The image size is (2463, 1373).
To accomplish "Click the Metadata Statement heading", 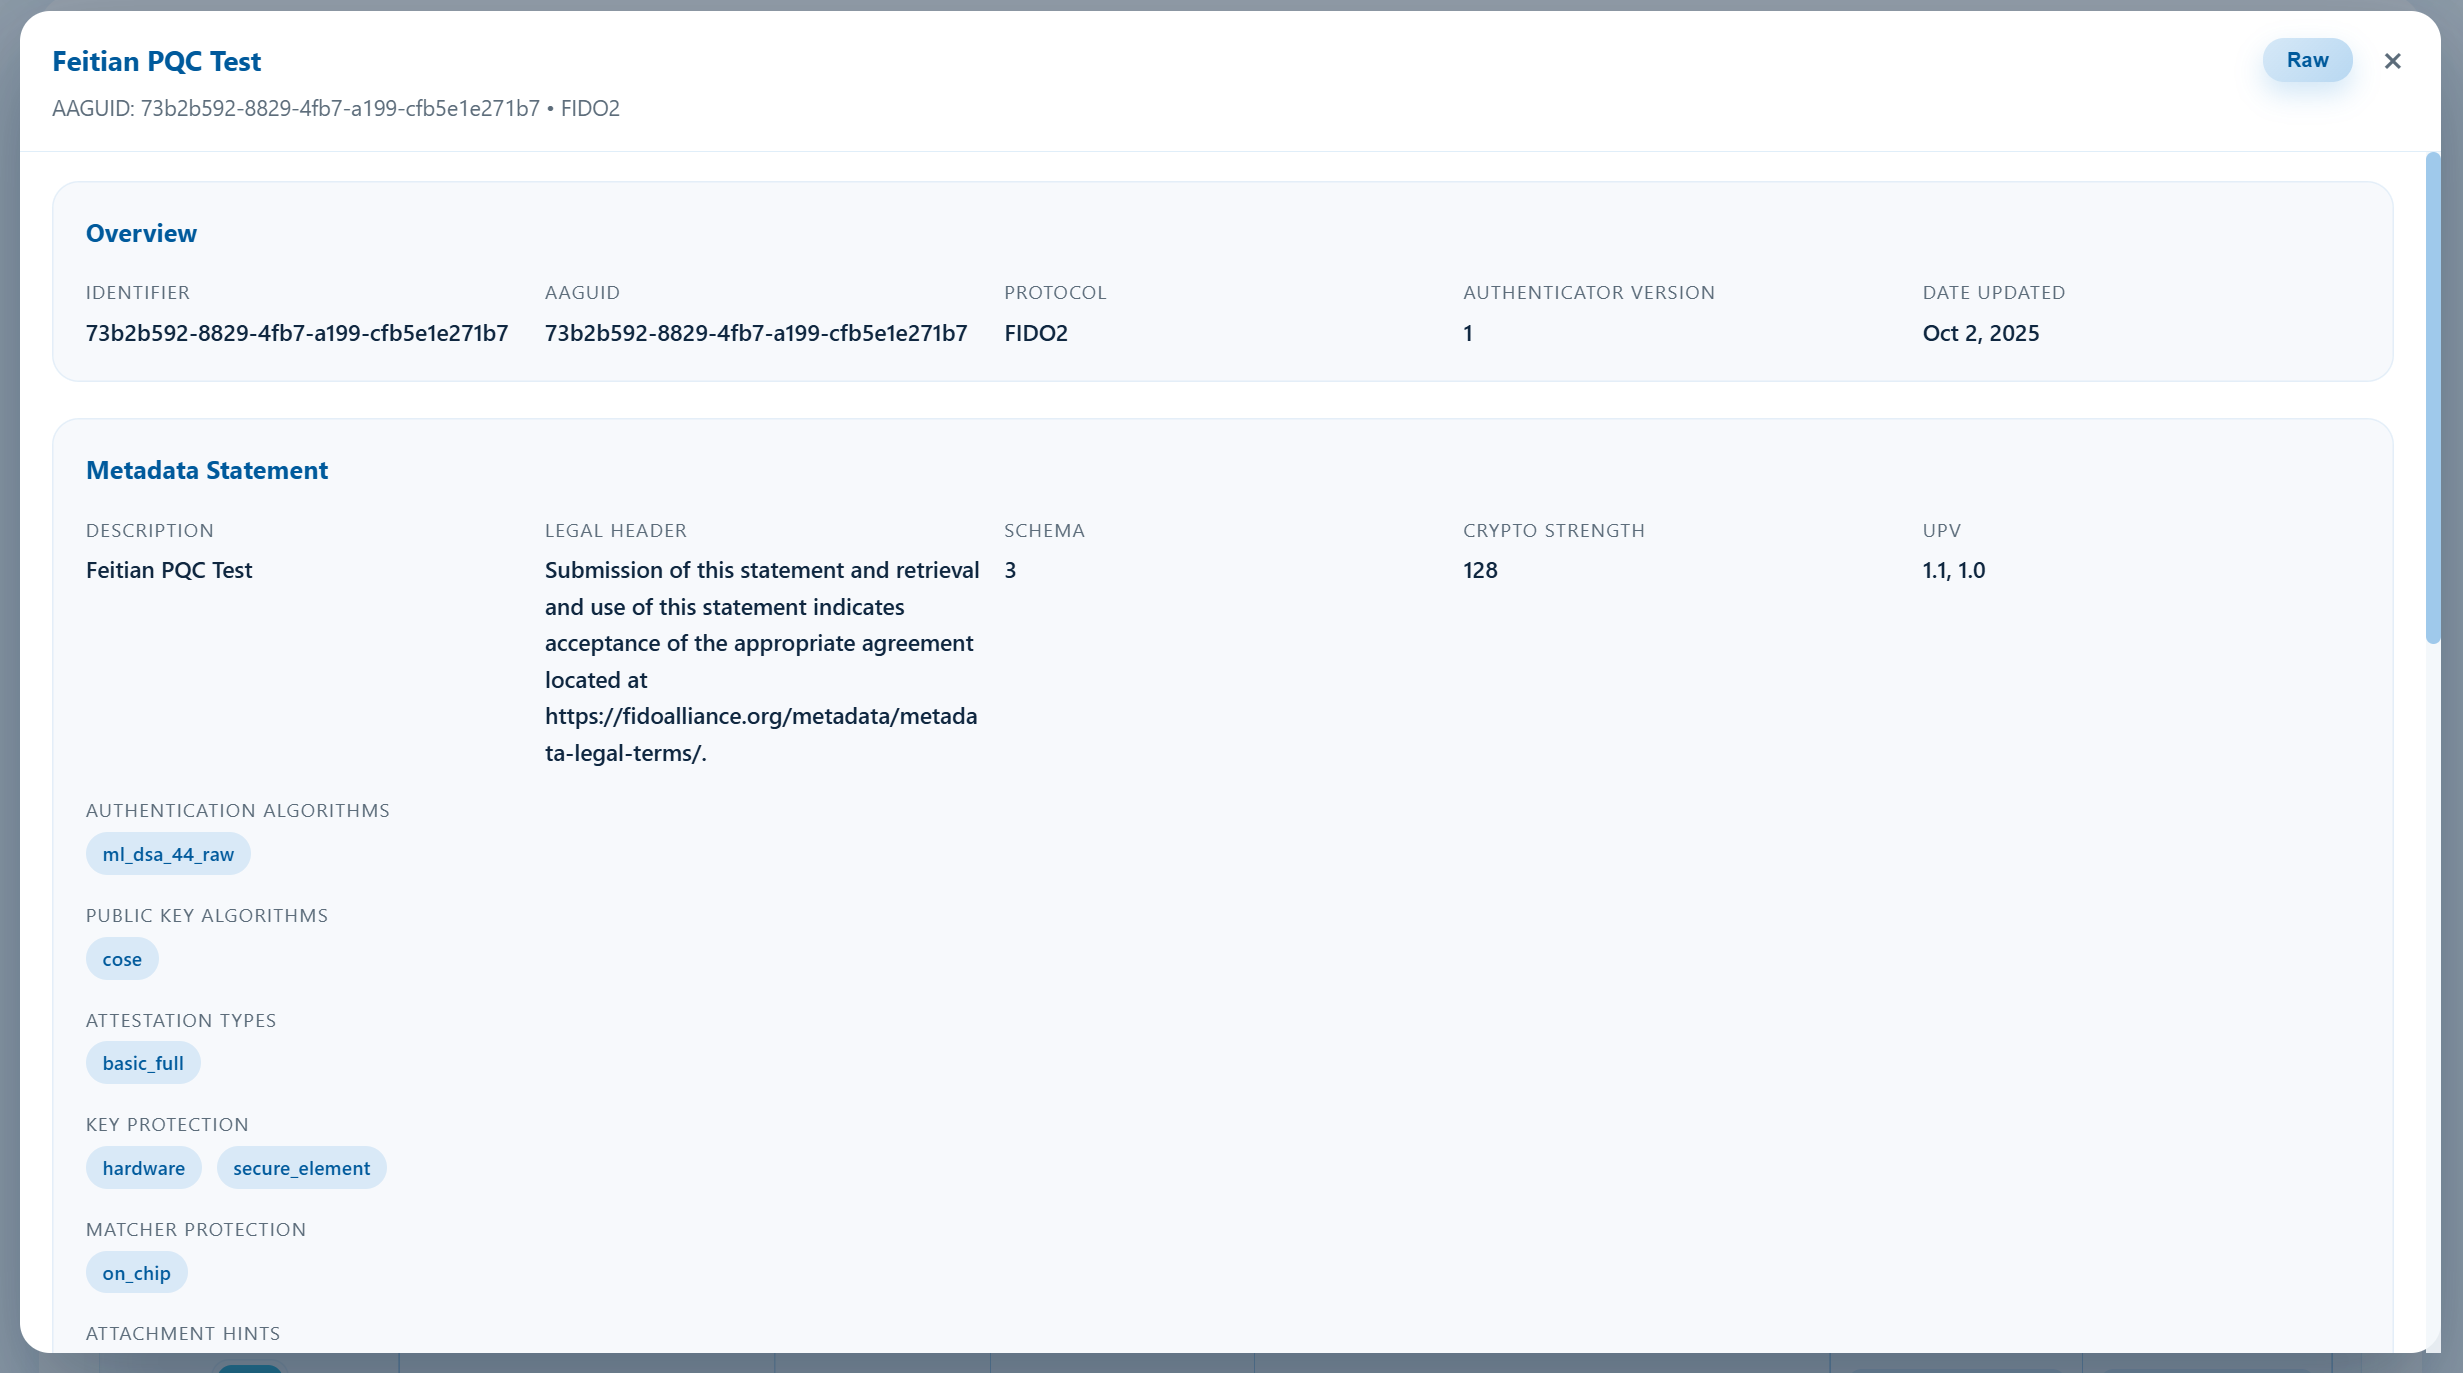I will tap(207, 470).
